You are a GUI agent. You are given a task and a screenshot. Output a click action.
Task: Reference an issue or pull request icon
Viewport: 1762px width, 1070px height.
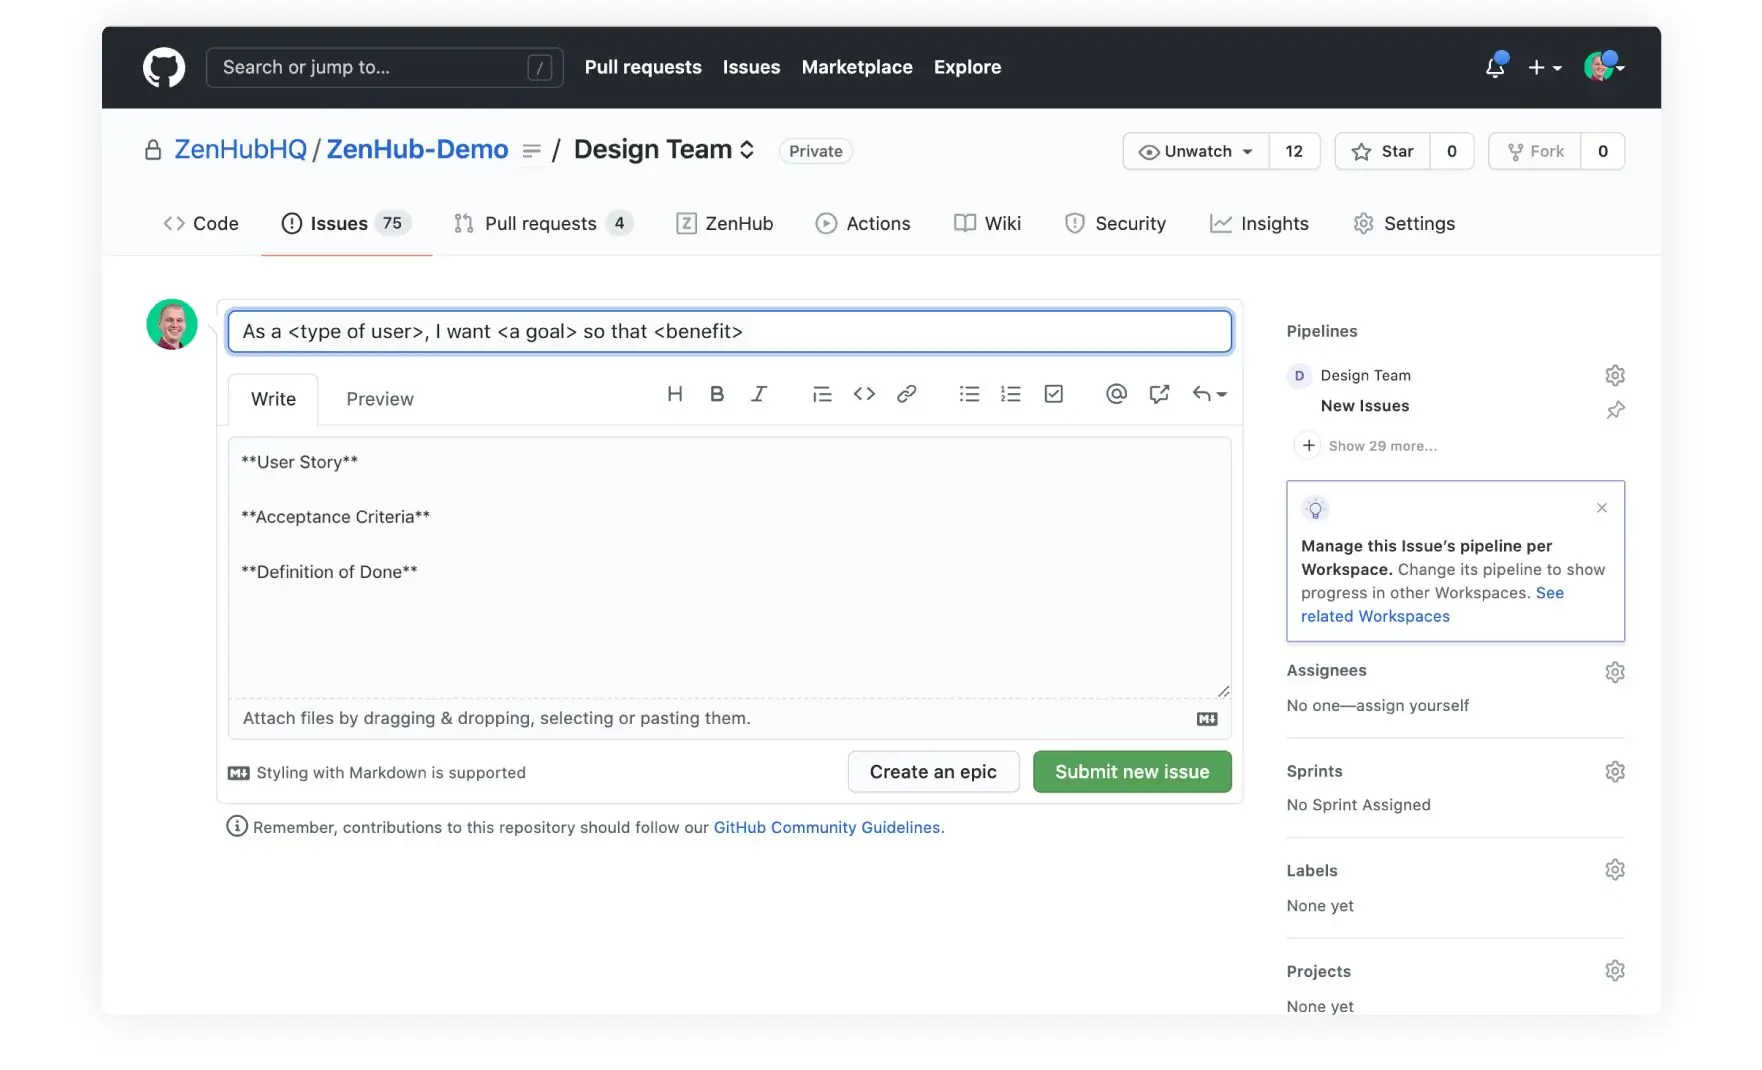point(1159,394)
